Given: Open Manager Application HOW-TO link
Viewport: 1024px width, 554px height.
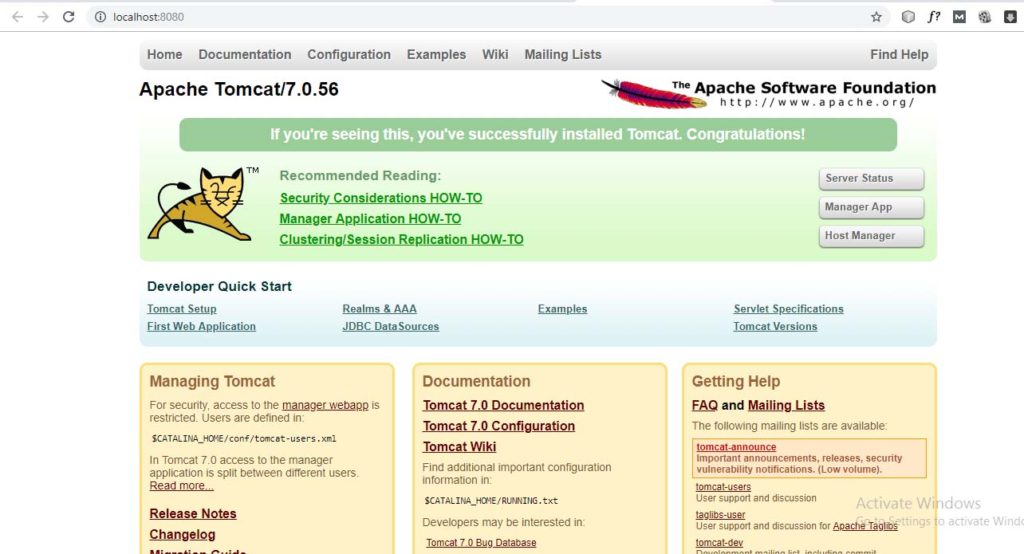Looking at the screenshot, I should 370,219.
